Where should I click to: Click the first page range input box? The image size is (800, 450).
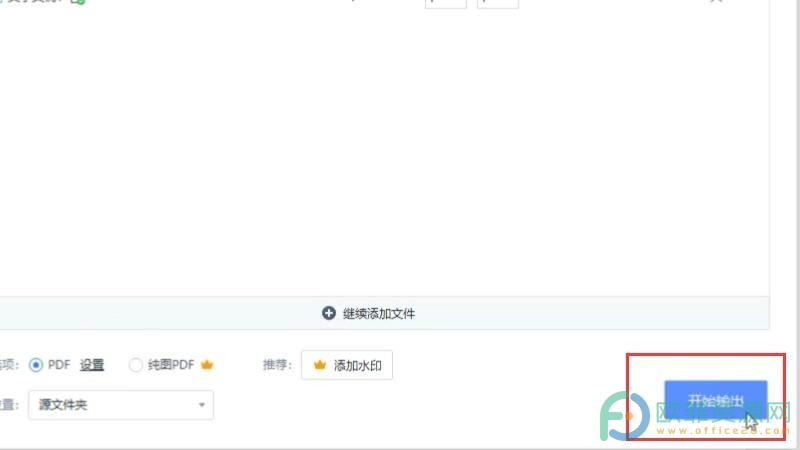click(445, 3)
